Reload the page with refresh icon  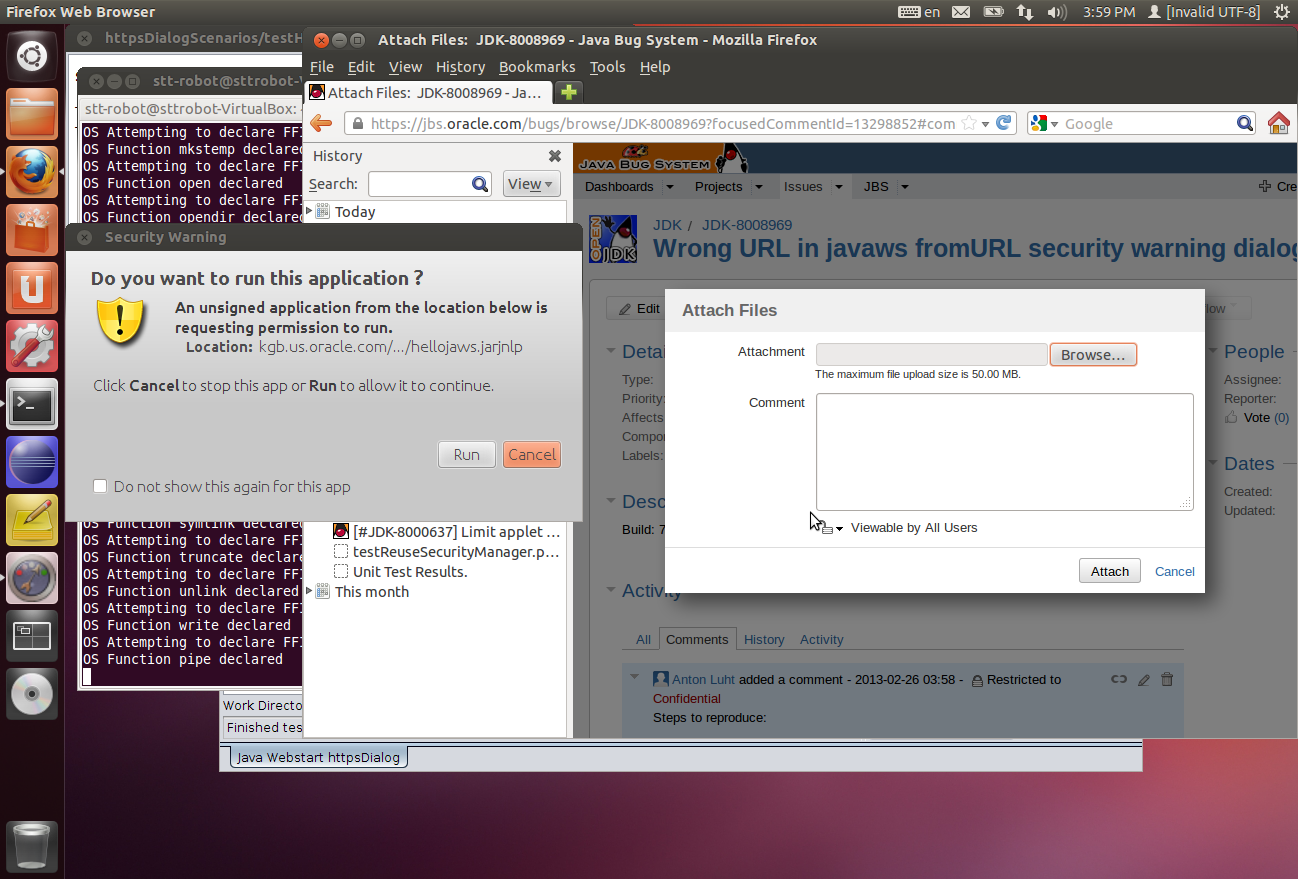(1004, 123)
